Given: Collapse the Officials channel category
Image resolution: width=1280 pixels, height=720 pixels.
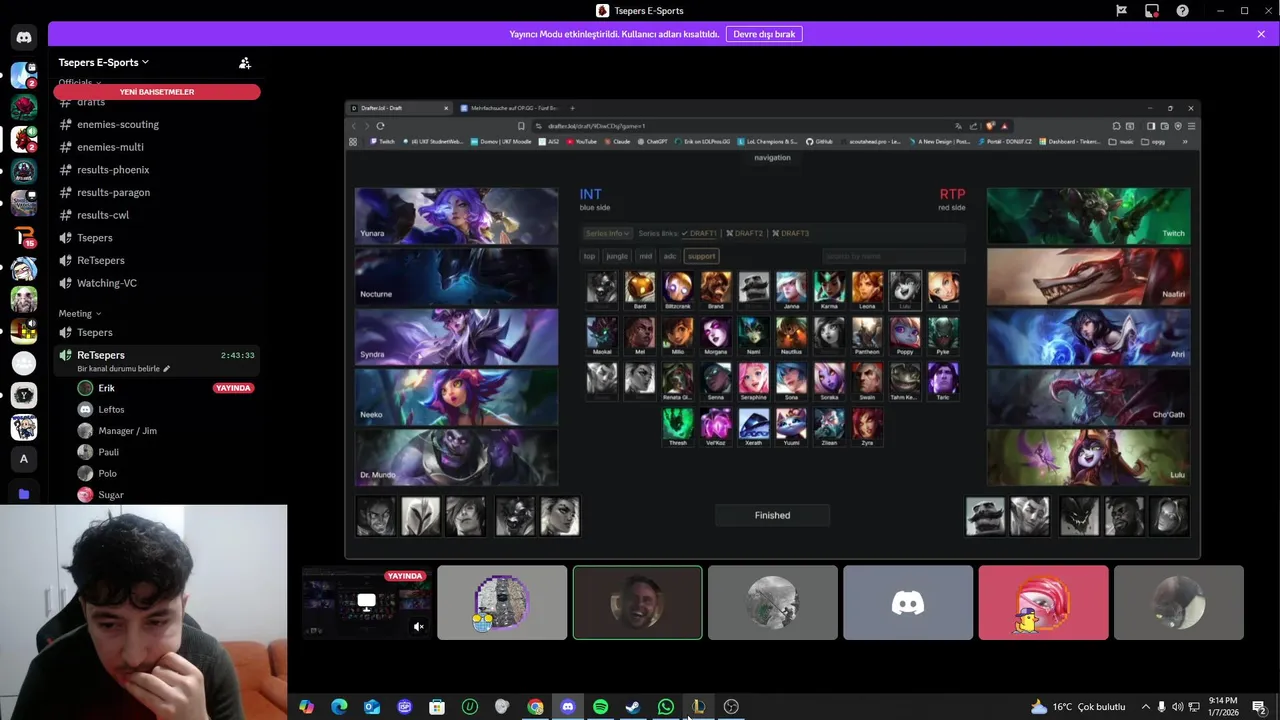Looking at the screenshot, I should (79, 82).
